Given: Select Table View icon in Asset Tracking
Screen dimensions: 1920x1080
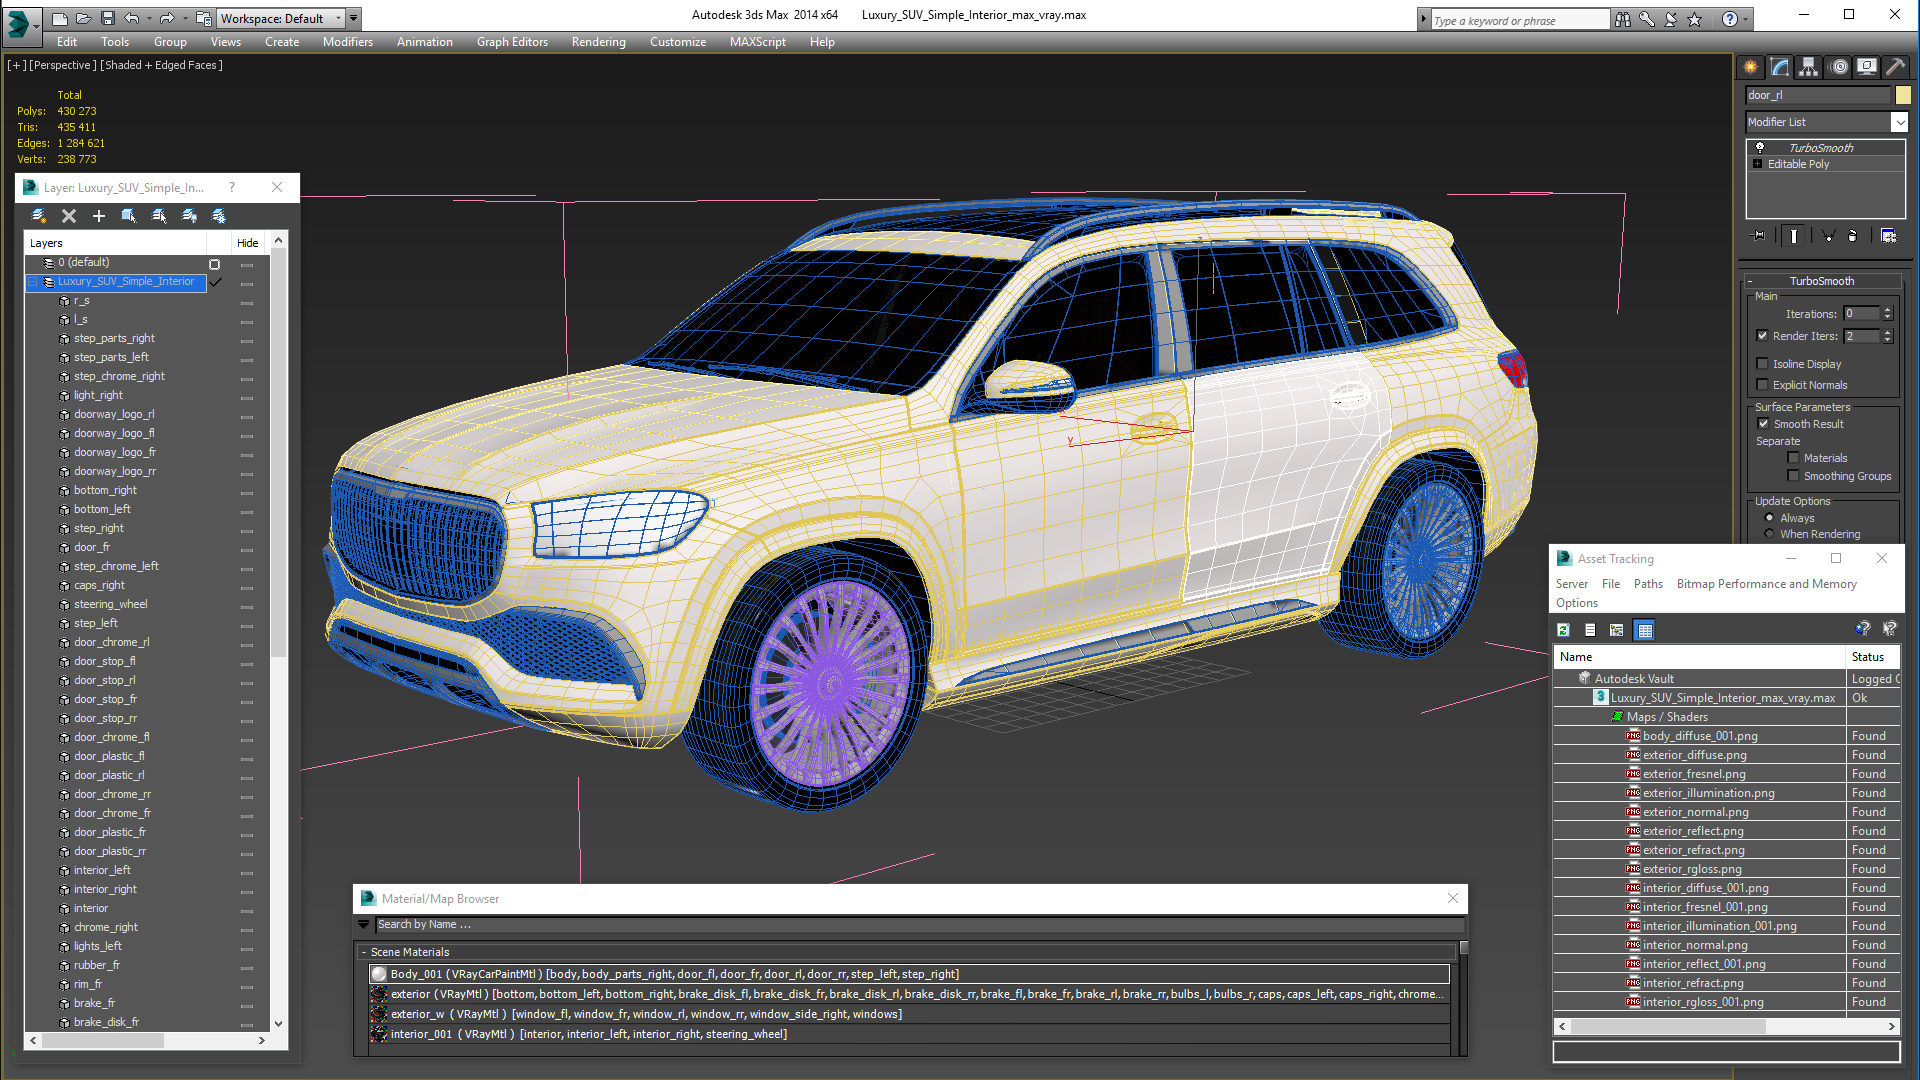Looking at the screenshot, I should click(x=1644, y=630).
